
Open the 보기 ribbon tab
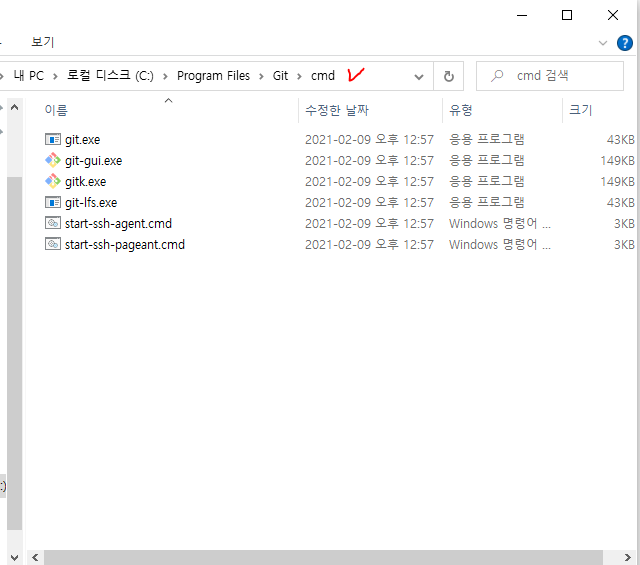pos(42,42)
